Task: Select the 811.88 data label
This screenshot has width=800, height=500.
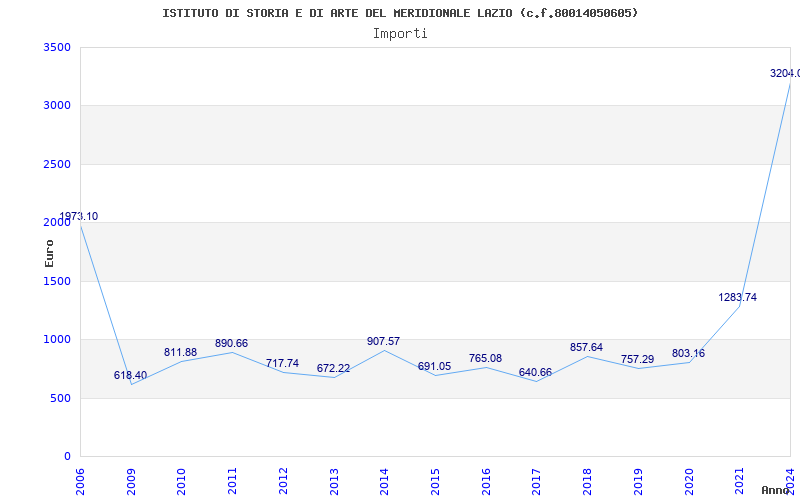Action: 180,353
